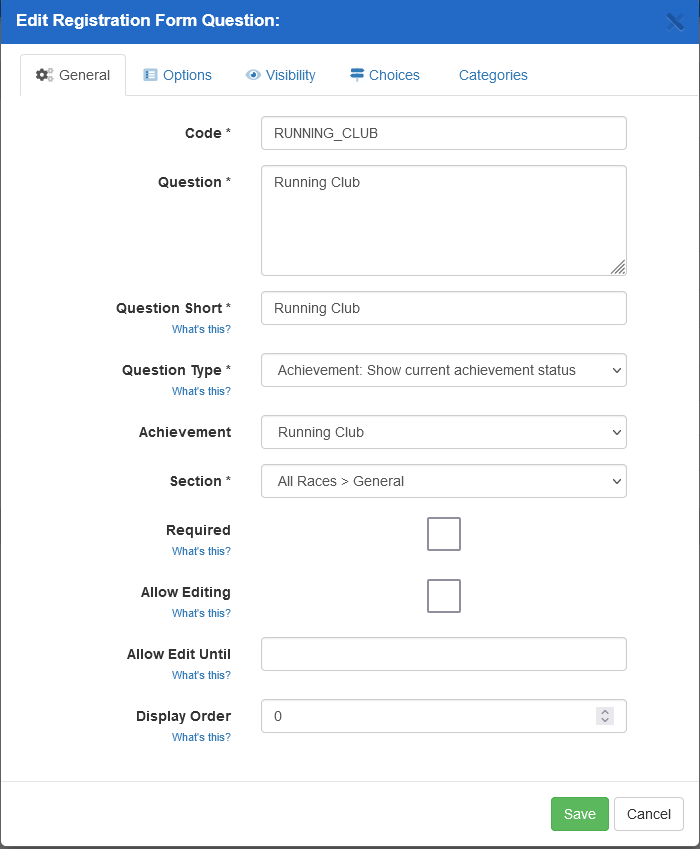Open the Section dropdown
The width and height of the screenshot is (700, 849).
coord(443,481)
